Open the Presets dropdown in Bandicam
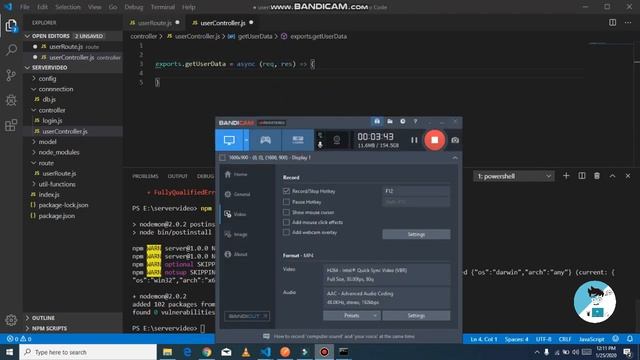The image size is (640, 360). tap(351, 316)
